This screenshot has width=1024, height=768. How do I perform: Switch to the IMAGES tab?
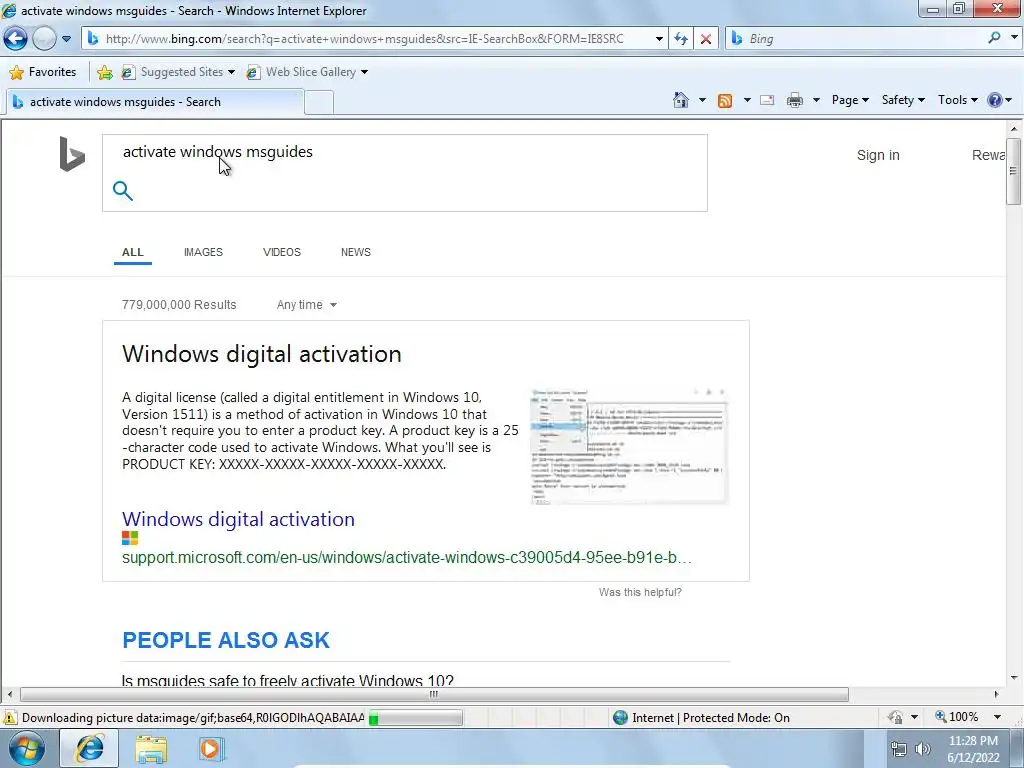203,252
